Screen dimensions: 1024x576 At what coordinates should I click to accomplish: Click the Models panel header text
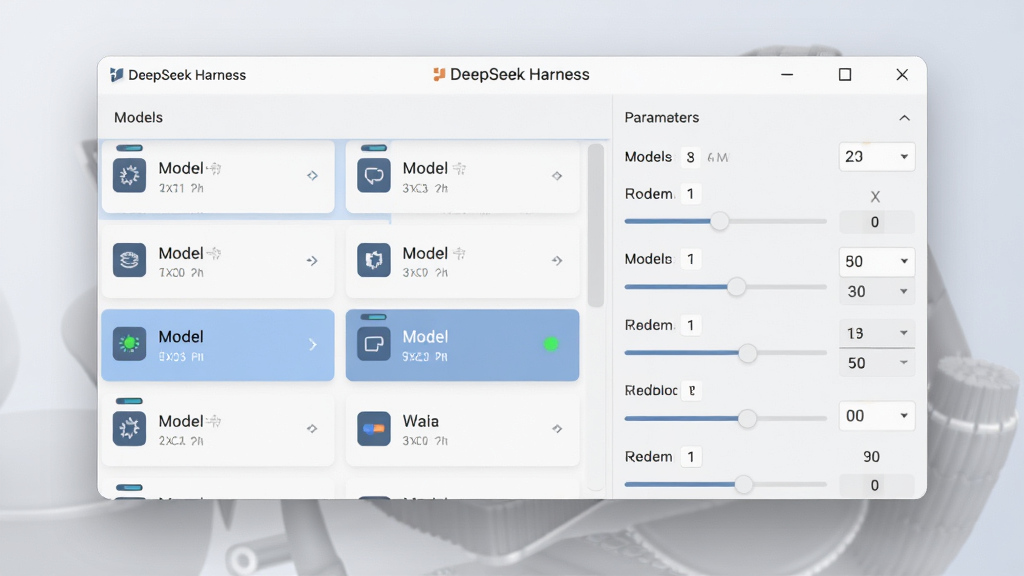point(138,118)
